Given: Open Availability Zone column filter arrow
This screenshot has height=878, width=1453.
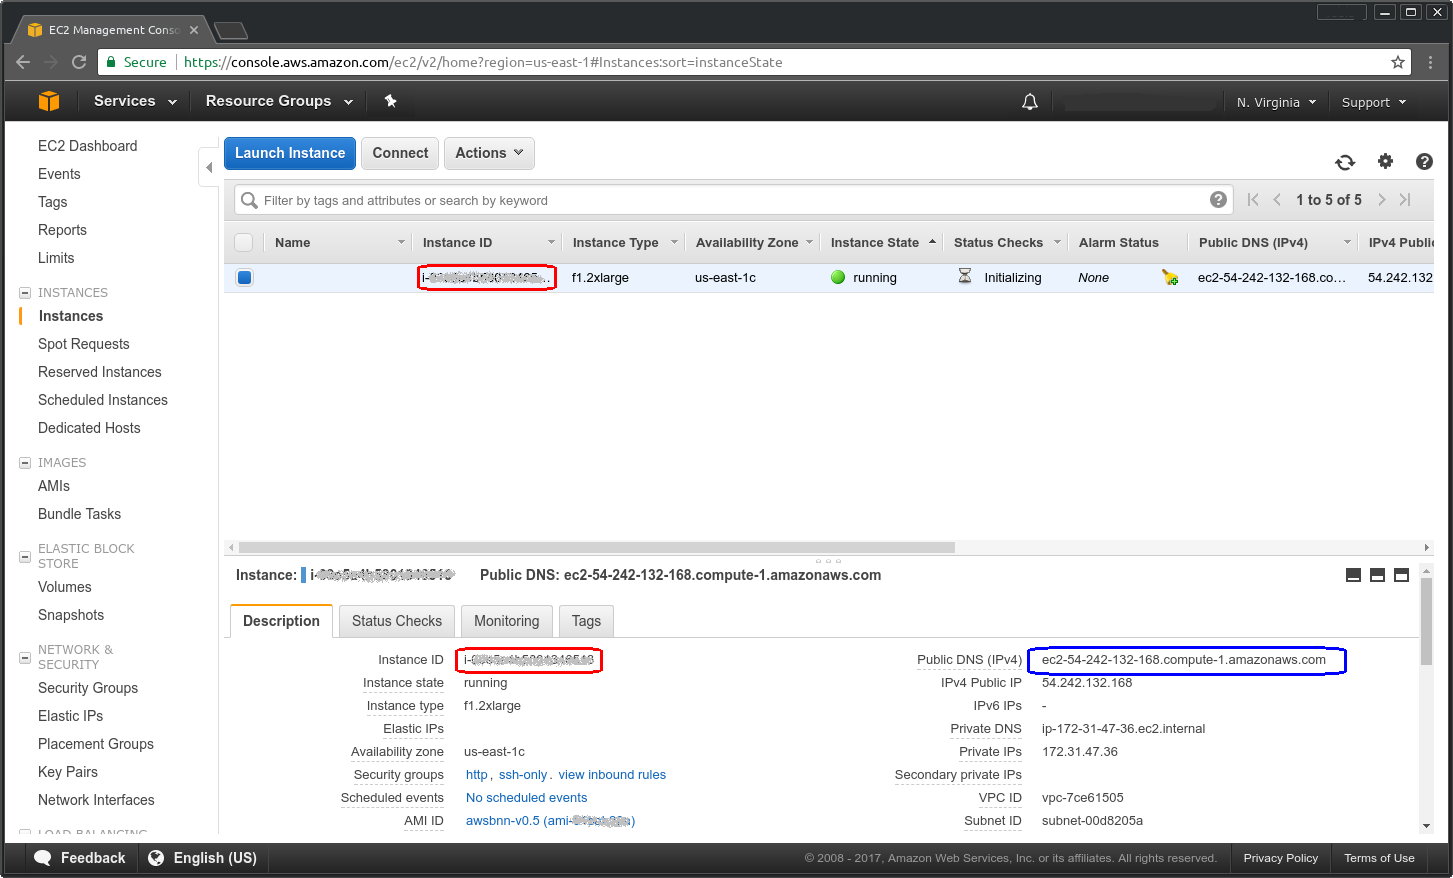Looking at the screenshot, I should (x=809, y=242).
